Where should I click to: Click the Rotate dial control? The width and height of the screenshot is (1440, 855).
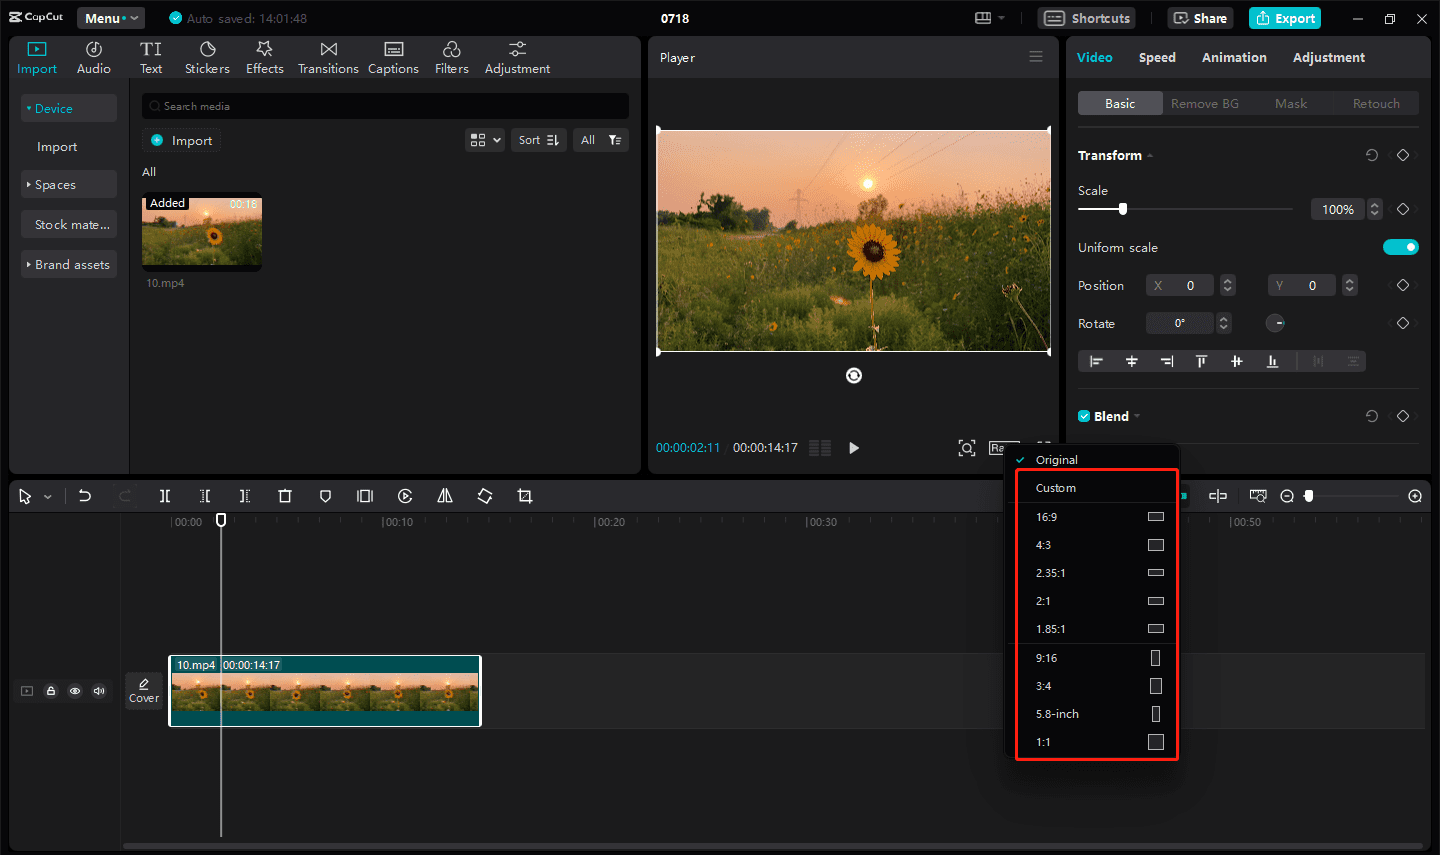(1275, 323)
